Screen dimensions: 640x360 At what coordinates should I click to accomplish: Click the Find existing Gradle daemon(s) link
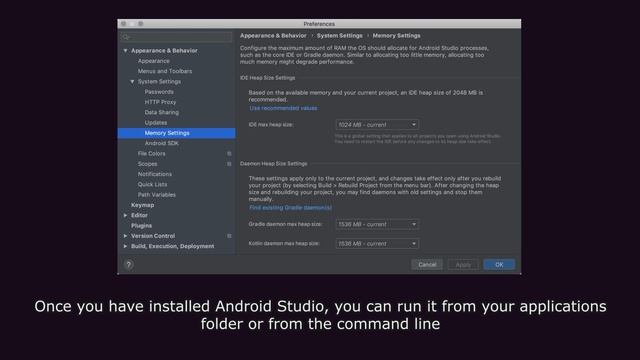(x=290, y=208)
